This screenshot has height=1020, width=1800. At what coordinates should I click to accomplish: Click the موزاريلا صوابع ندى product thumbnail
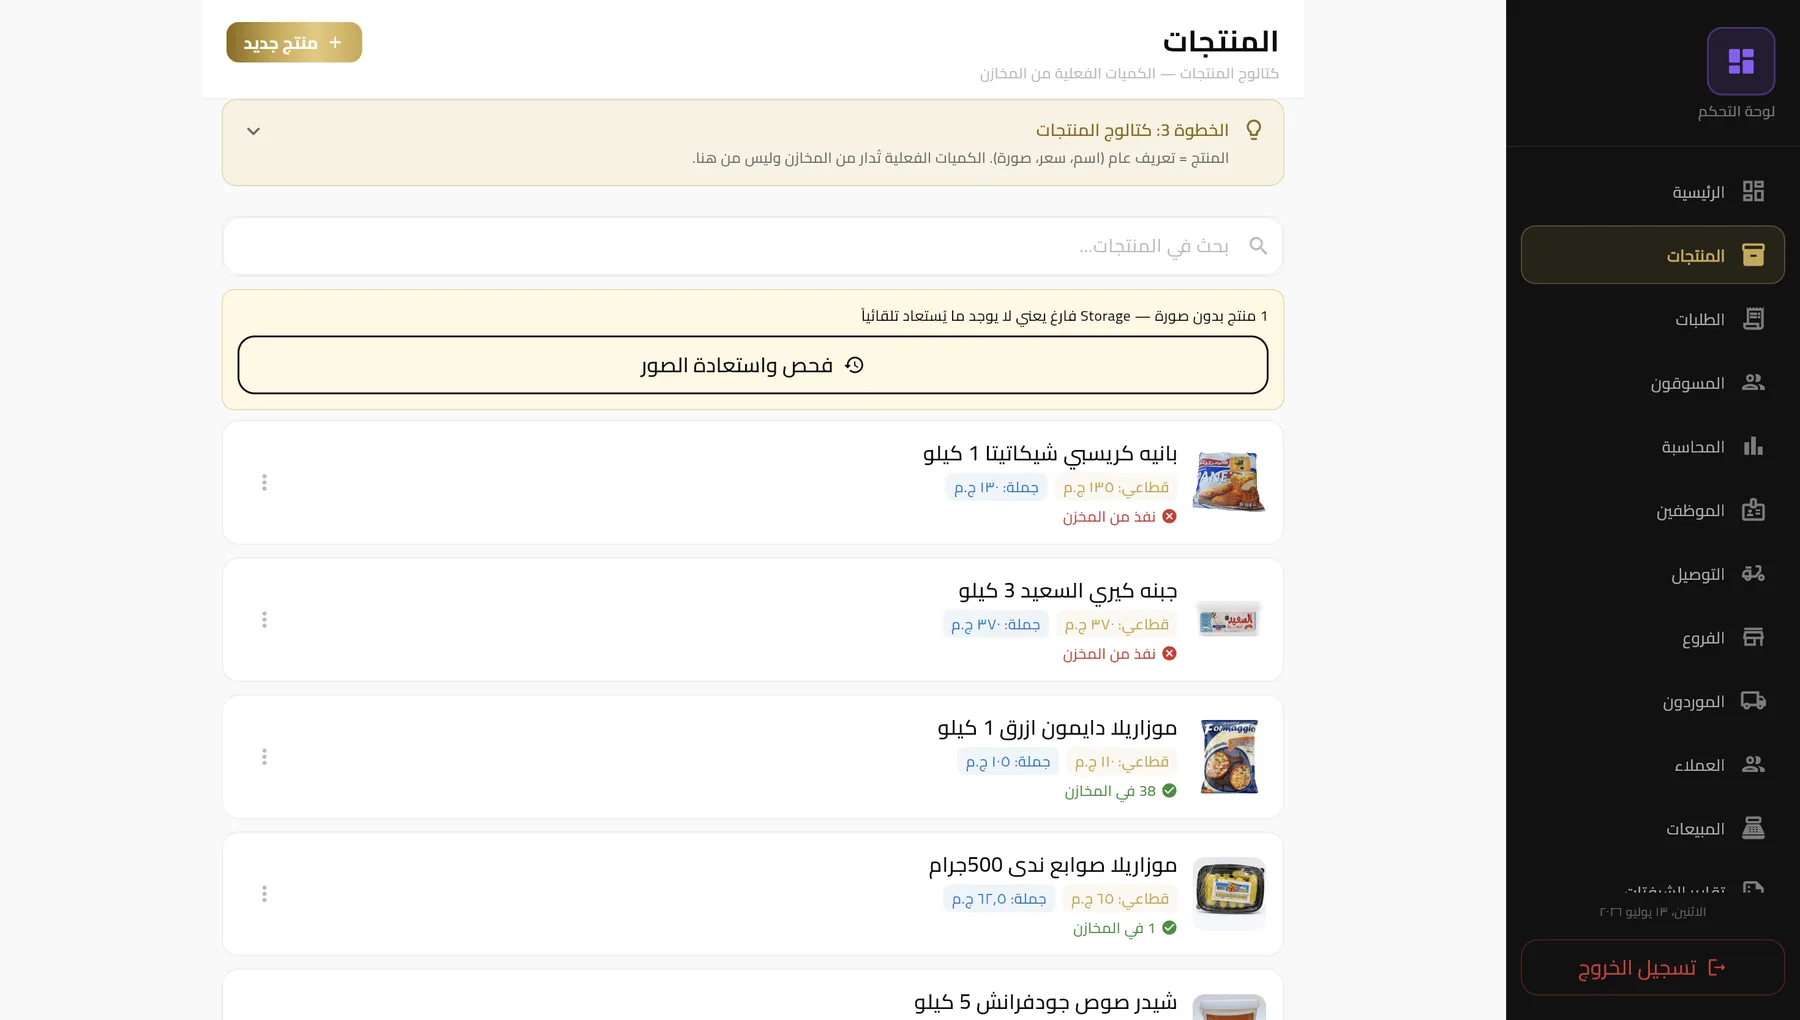pyautogui.click(x=1229, y=894)
